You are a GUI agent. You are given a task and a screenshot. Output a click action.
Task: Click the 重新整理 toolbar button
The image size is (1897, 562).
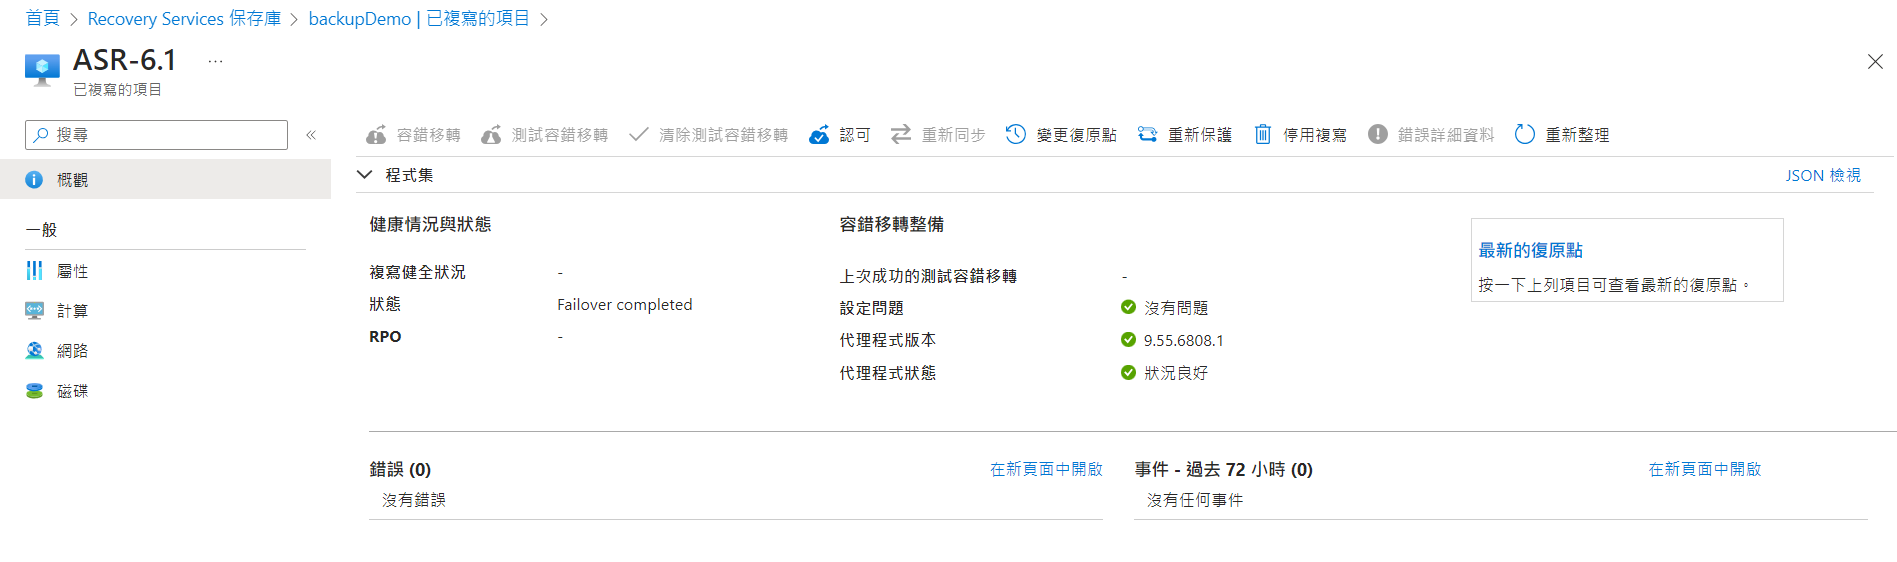(1562, 134)
